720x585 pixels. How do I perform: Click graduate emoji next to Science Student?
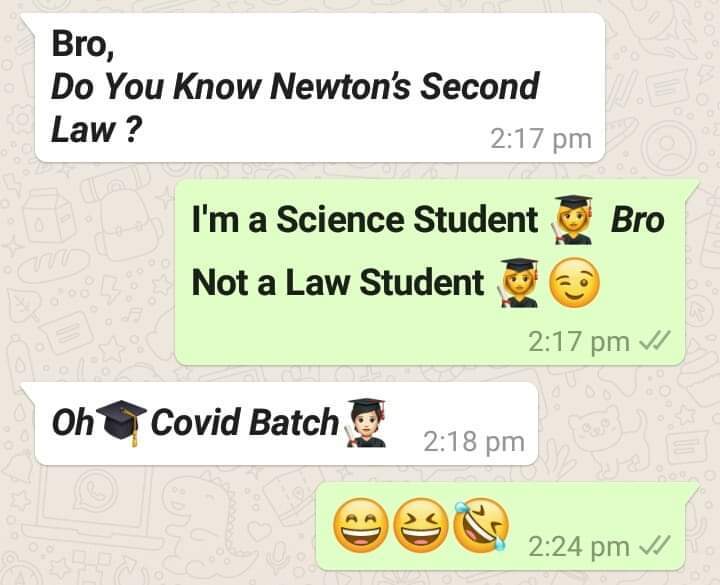click(x=573, y=220)
